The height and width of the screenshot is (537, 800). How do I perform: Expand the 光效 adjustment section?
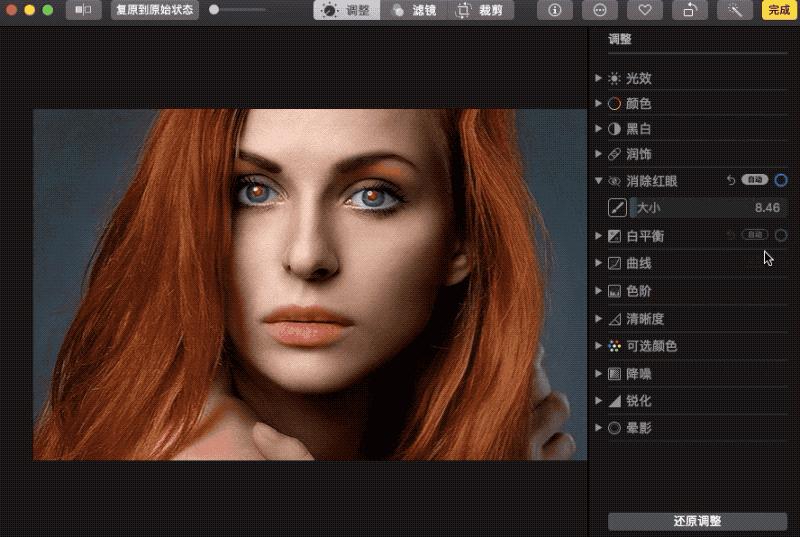(598, 78)
